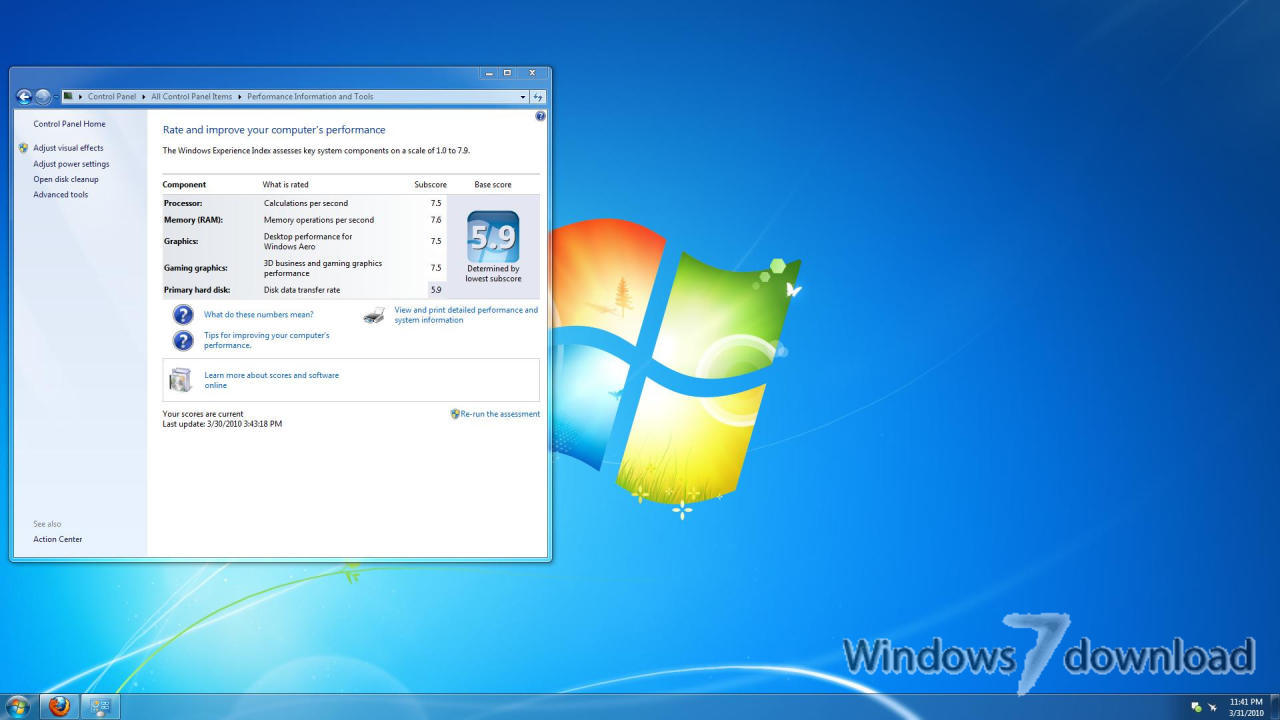1280x720 pixels.
Task: Click the Back arrow navigation button
Action: click(x=24, y=97)
